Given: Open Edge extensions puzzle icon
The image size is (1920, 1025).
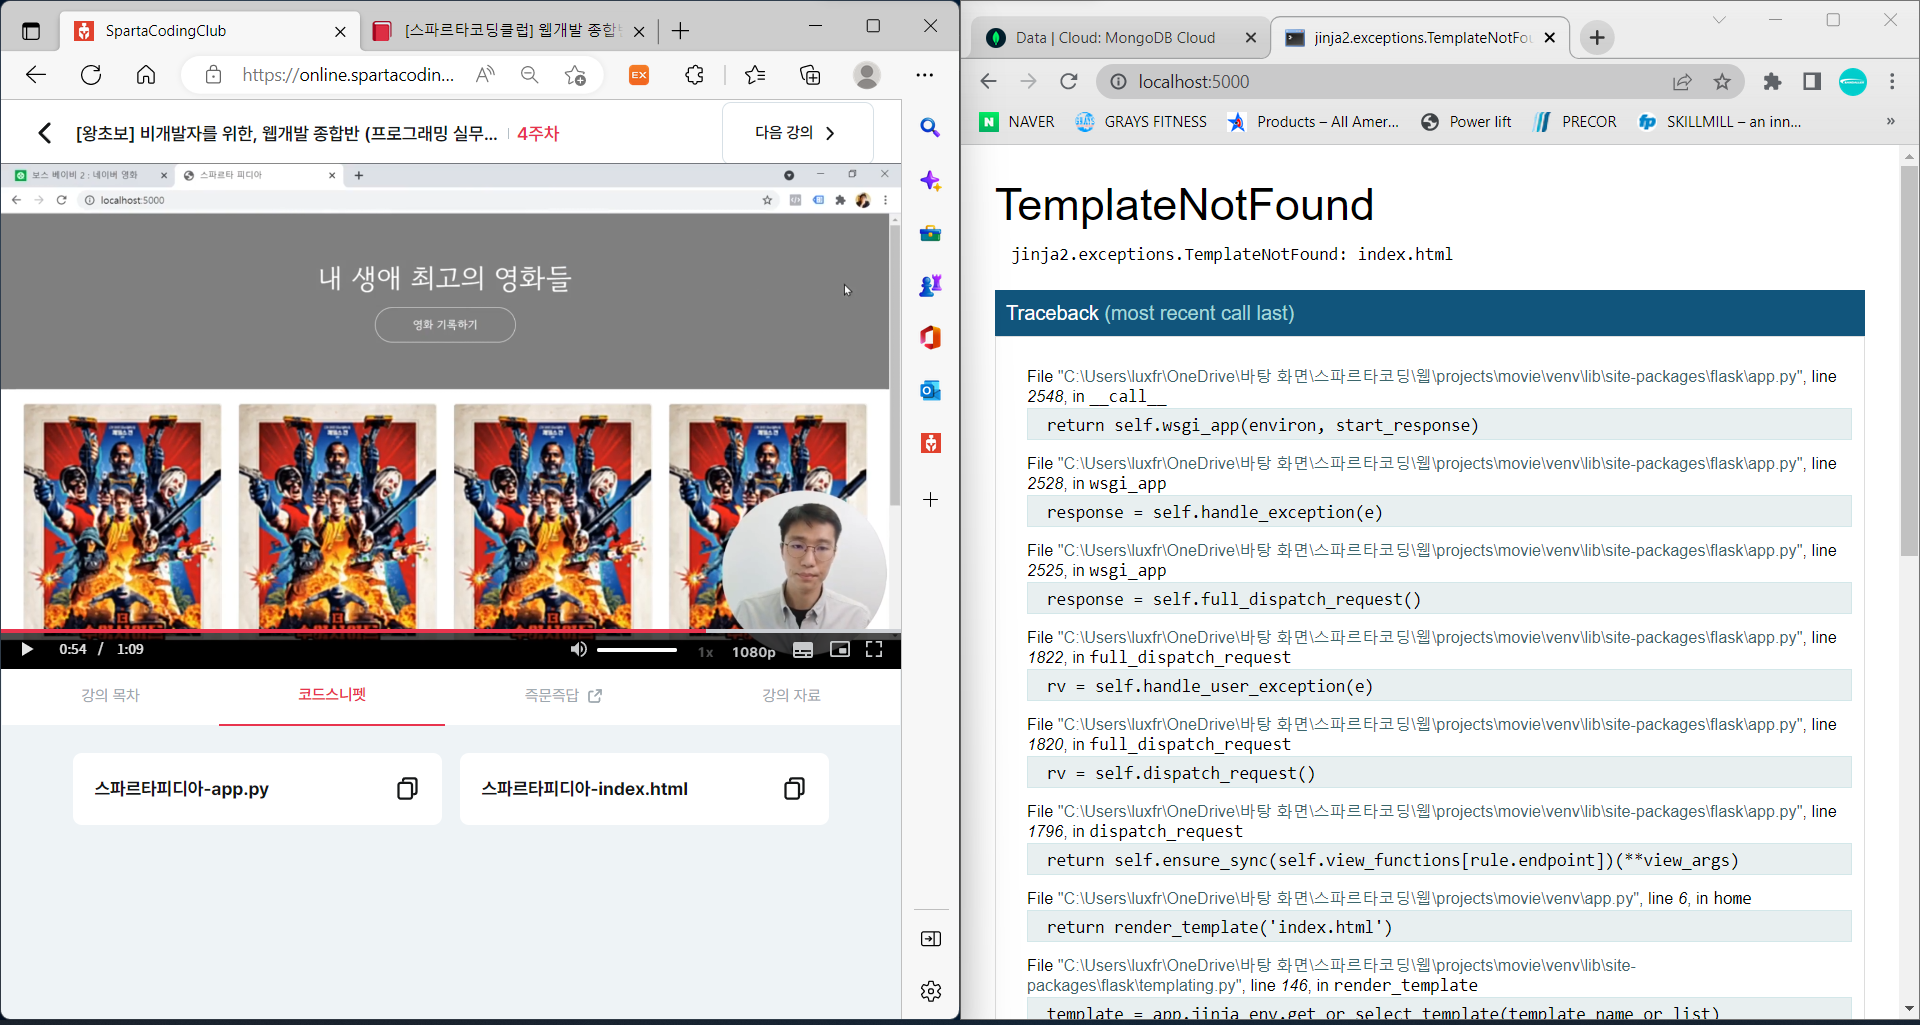Looking at the screenshot, I should click(695, 75).
